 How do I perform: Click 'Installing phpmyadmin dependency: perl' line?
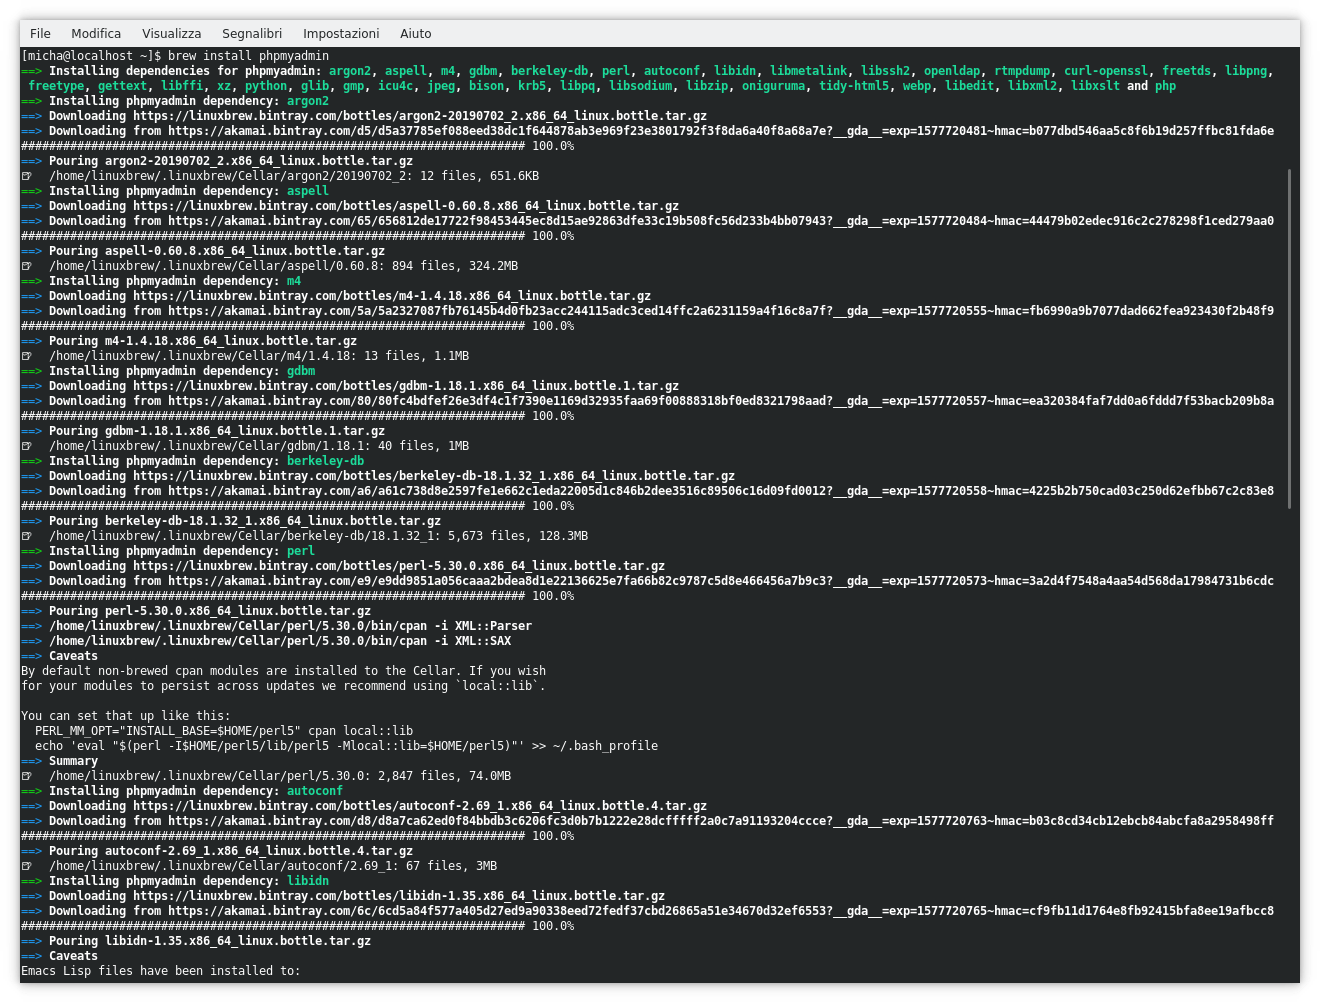[168, 551]
